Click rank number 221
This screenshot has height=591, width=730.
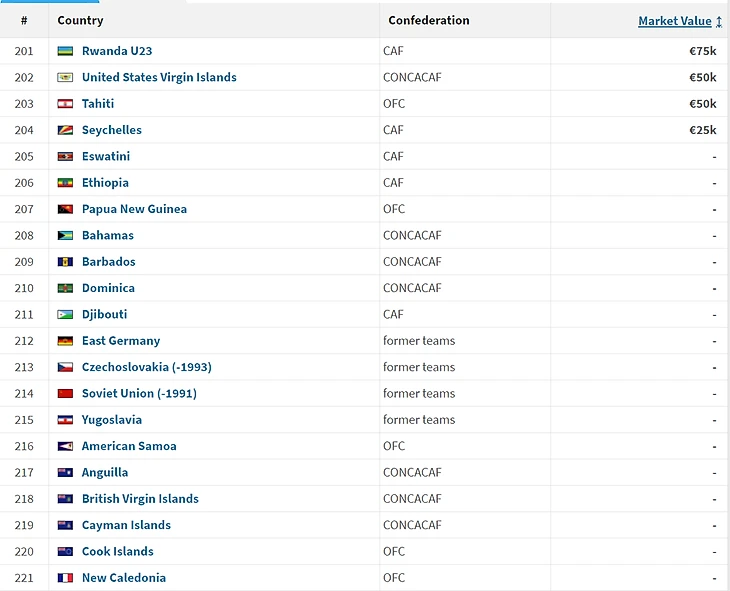tap(24, 578)
